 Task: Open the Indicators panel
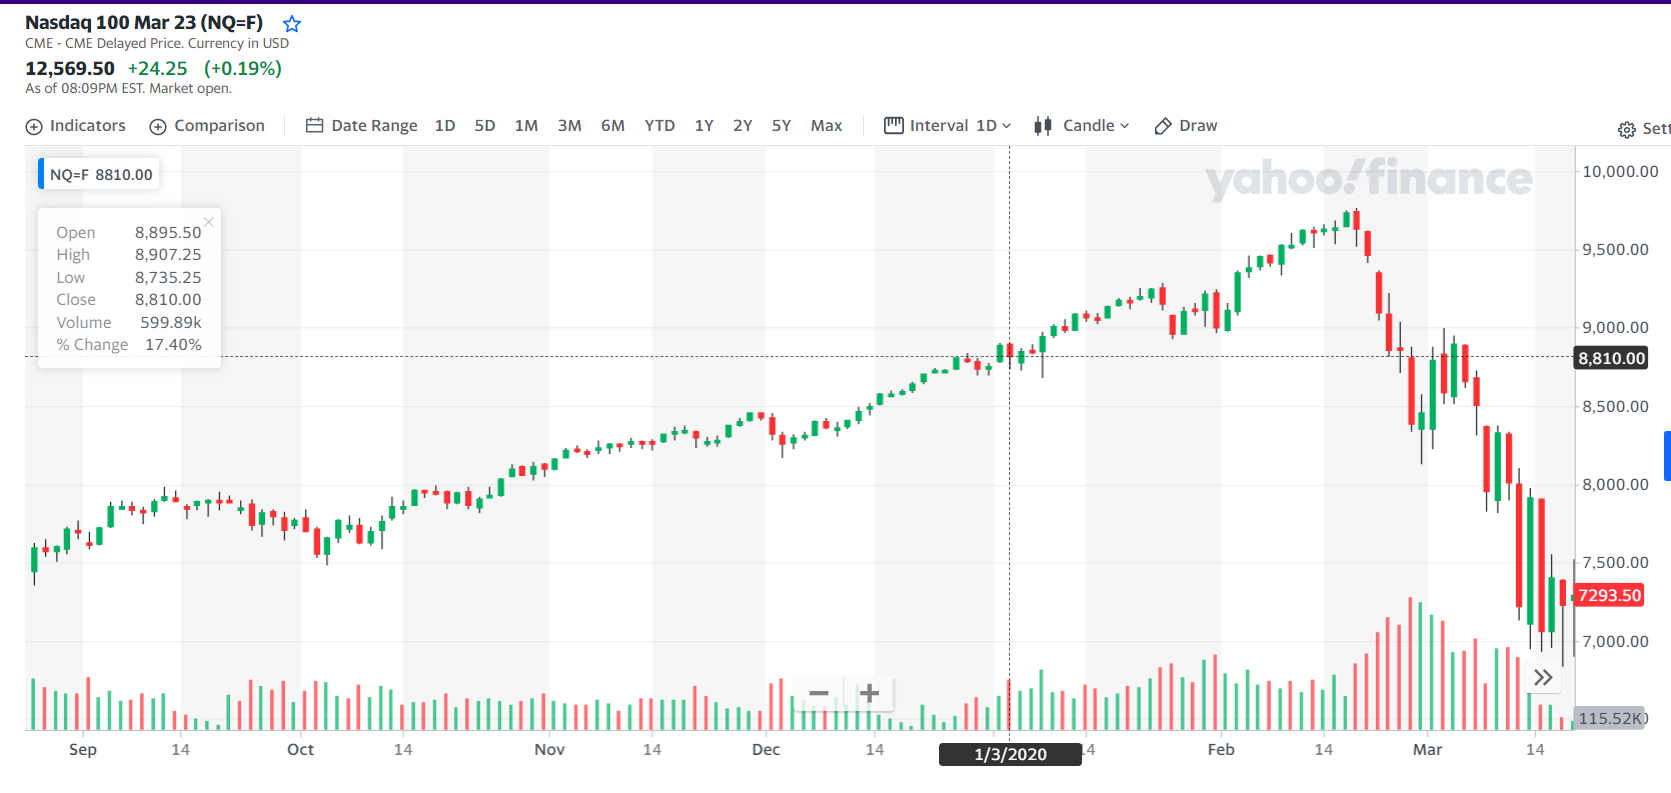pos(76,126)
